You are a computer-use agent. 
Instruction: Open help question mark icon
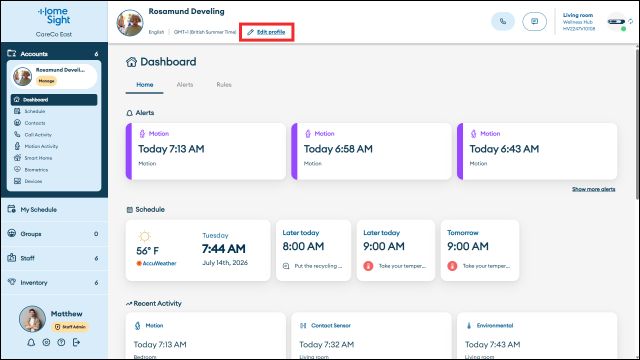pos(61,342)
